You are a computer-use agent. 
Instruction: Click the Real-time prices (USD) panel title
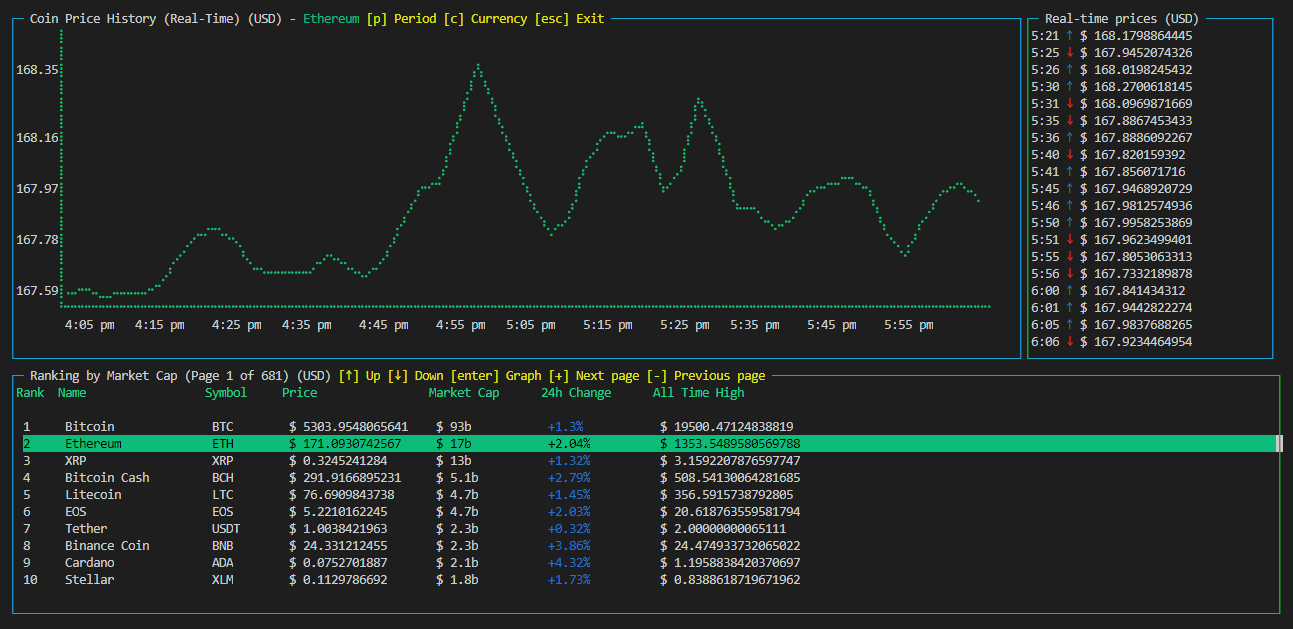pos(1121,19)
